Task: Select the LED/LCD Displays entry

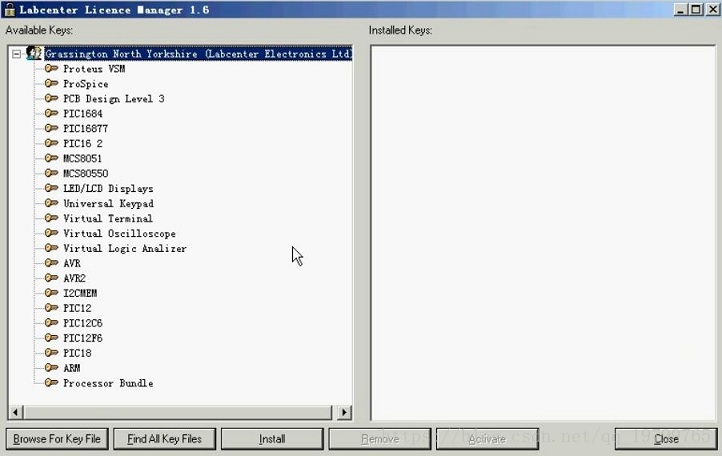Action: [108, 188]
